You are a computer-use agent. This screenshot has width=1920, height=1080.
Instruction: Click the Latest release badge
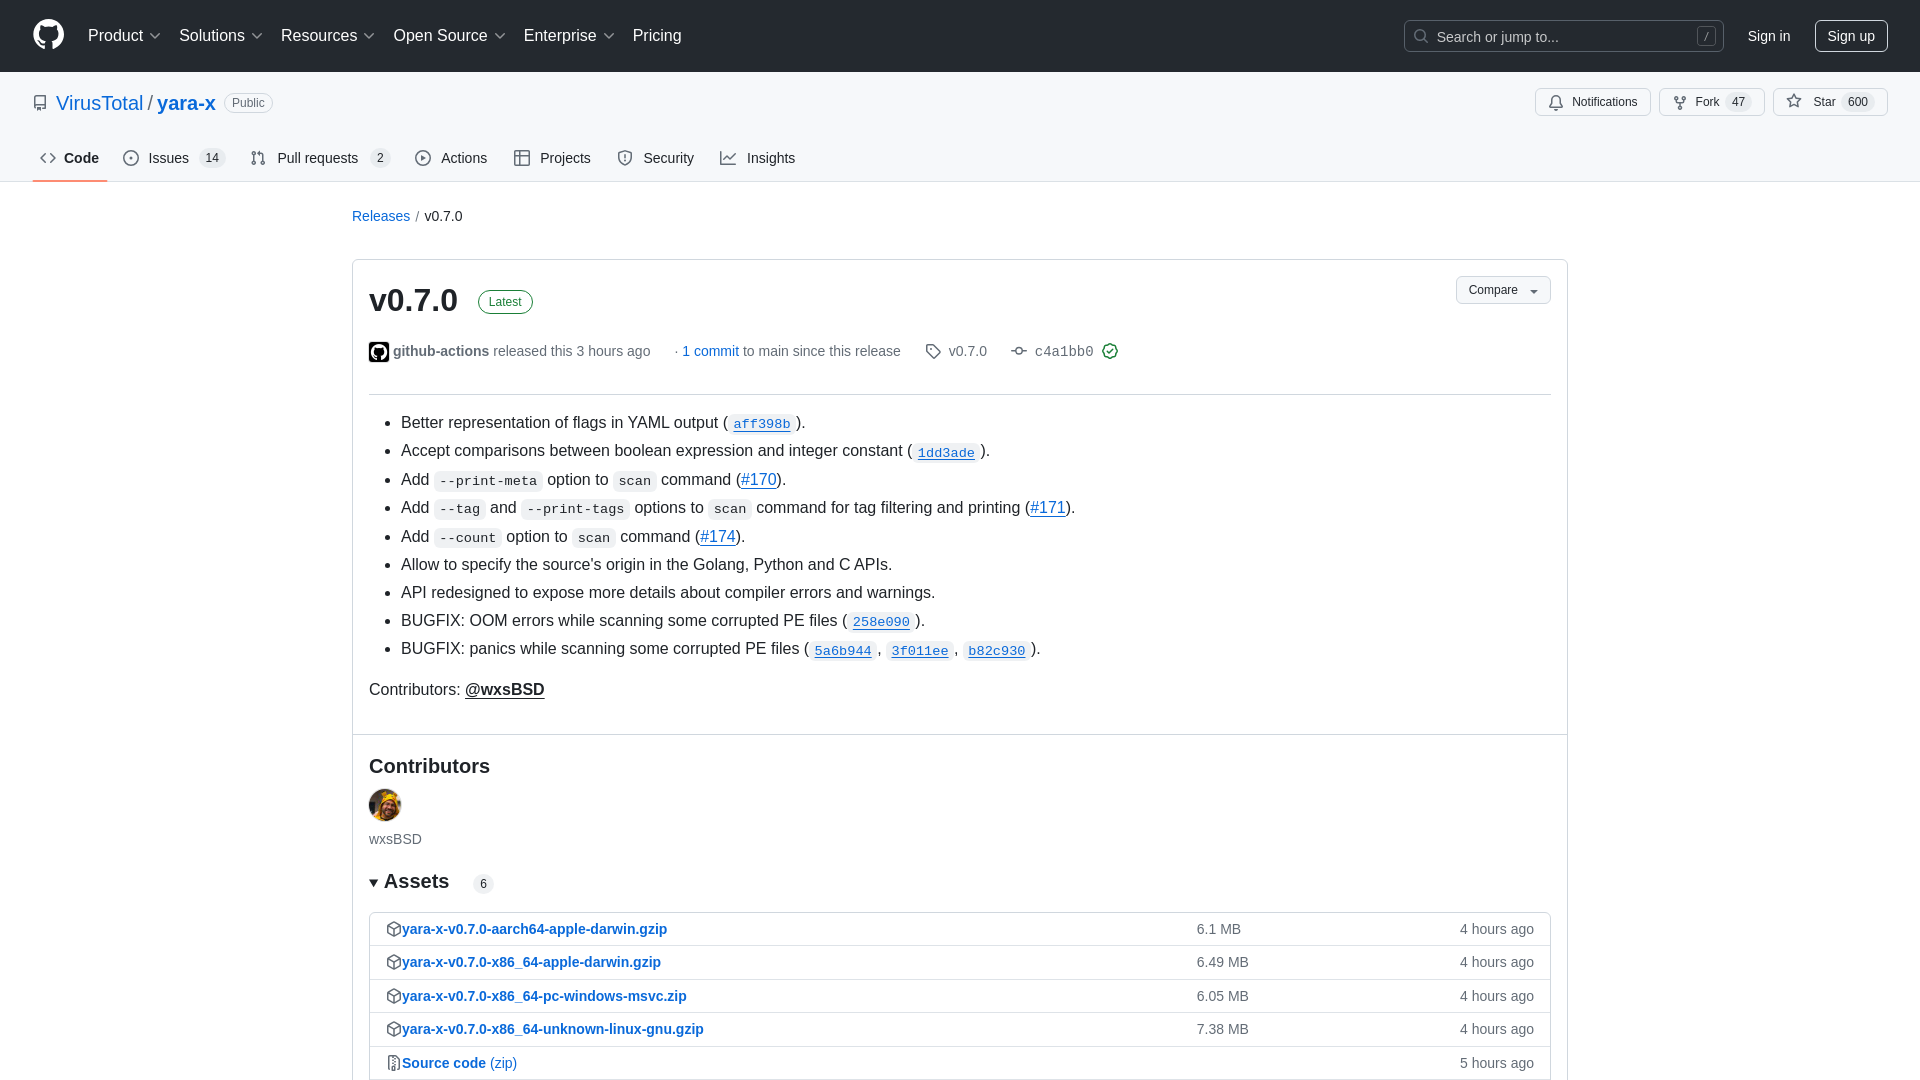505,302
